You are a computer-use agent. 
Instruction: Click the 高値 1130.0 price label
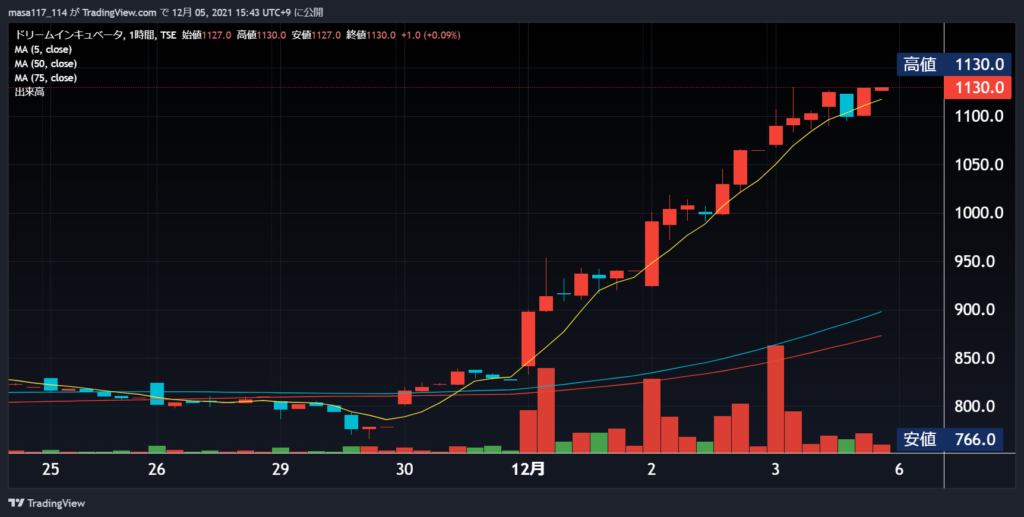pos(953,65)
